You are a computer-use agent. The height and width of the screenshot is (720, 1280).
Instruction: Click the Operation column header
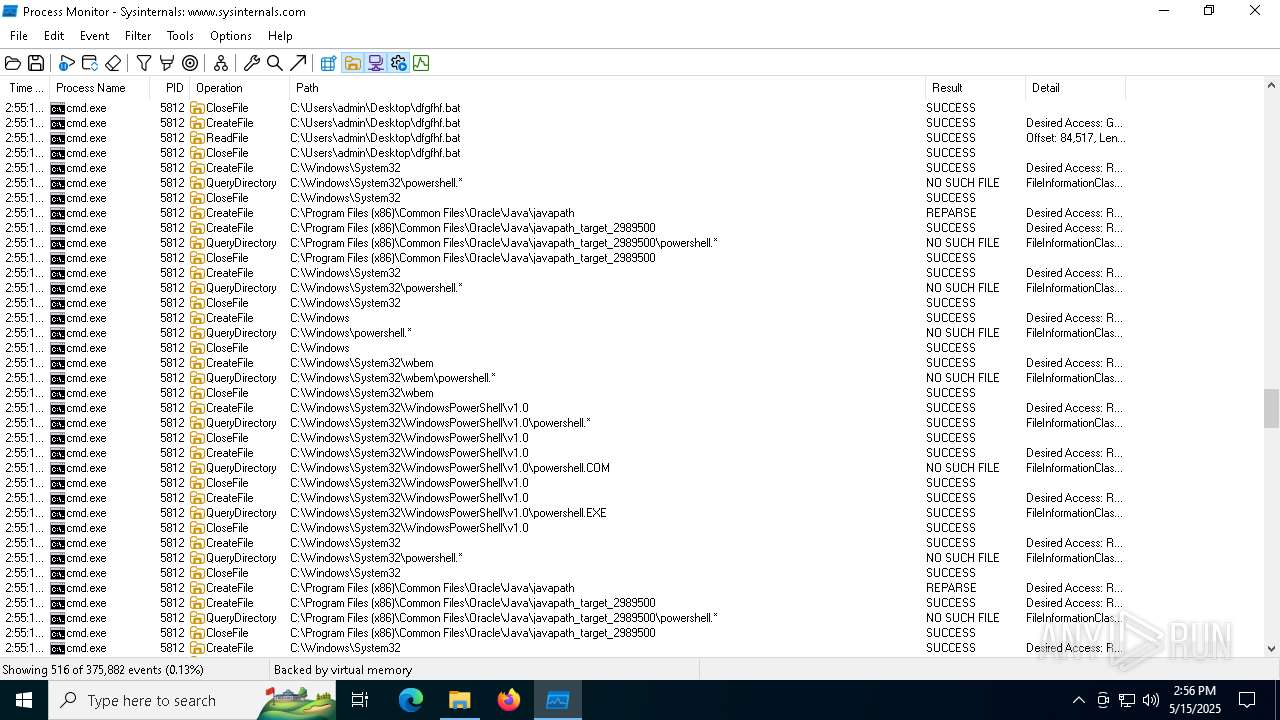pos(239,88)
